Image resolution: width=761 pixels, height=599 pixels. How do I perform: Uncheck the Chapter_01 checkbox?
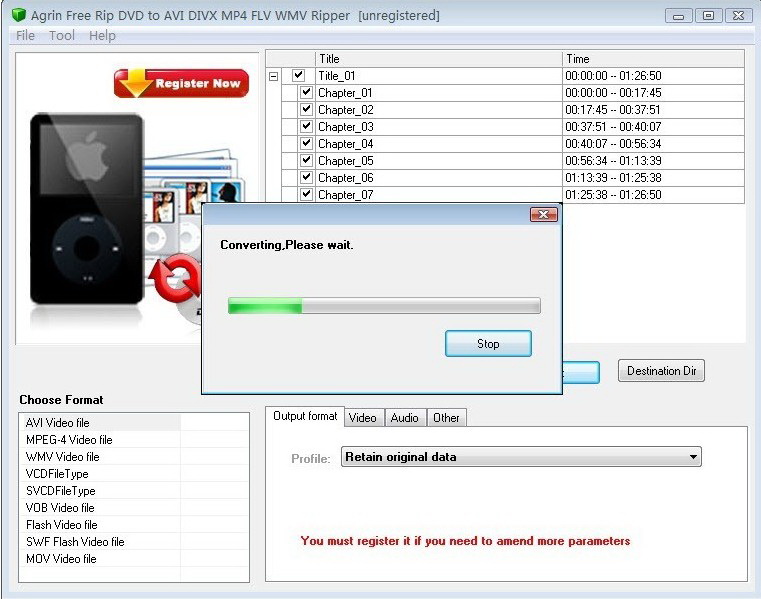(306, 92)
